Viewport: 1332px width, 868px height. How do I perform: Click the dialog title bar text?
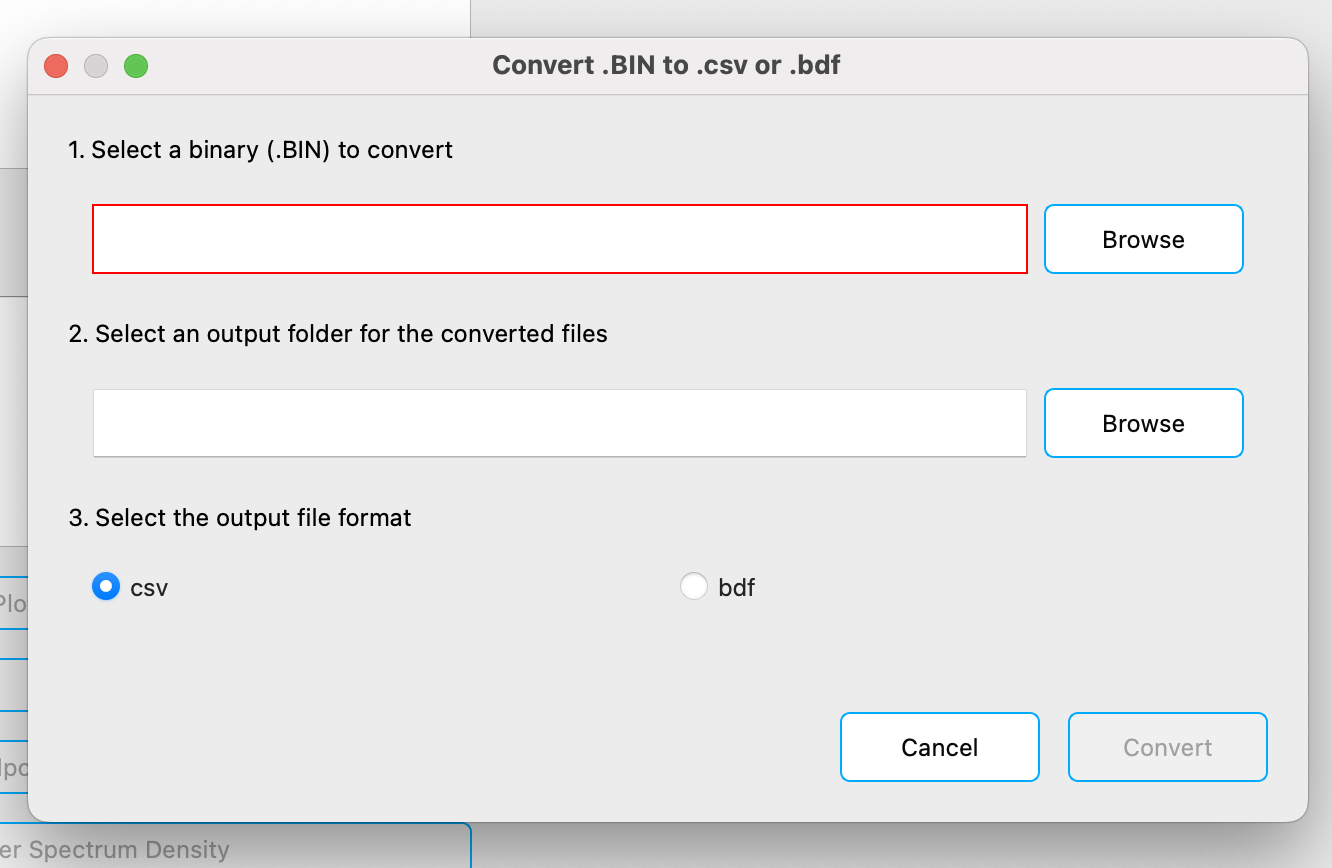665,64
